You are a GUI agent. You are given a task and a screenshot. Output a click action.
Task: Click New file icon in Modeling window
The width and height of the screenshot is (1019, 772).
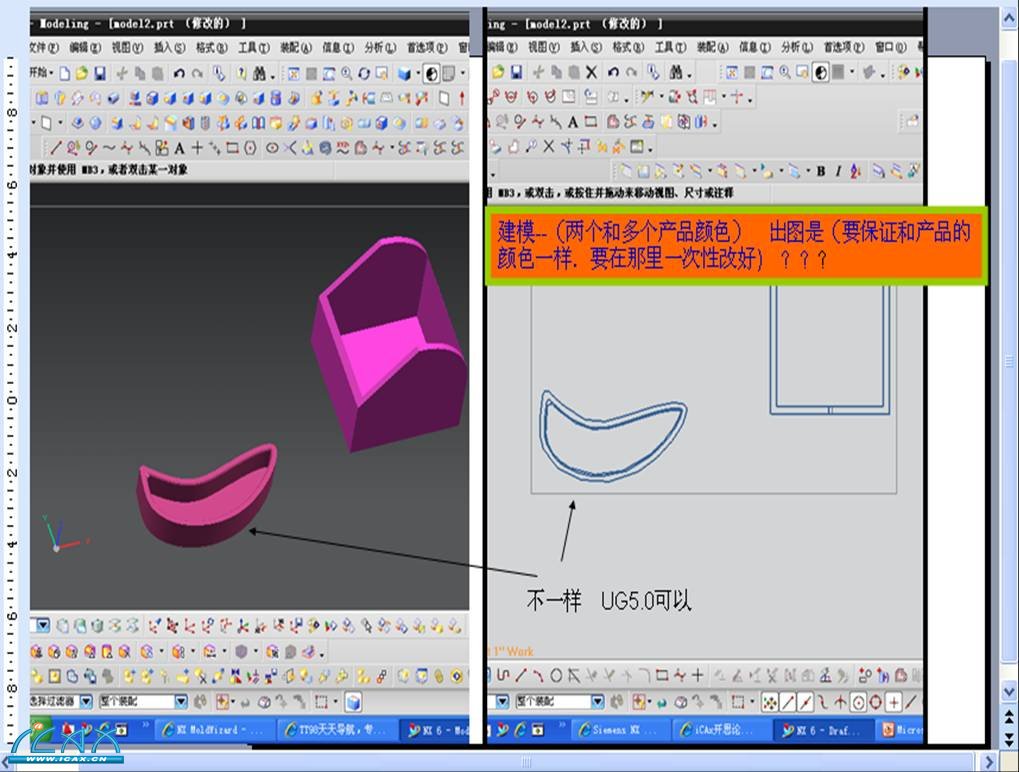[64, 73]
